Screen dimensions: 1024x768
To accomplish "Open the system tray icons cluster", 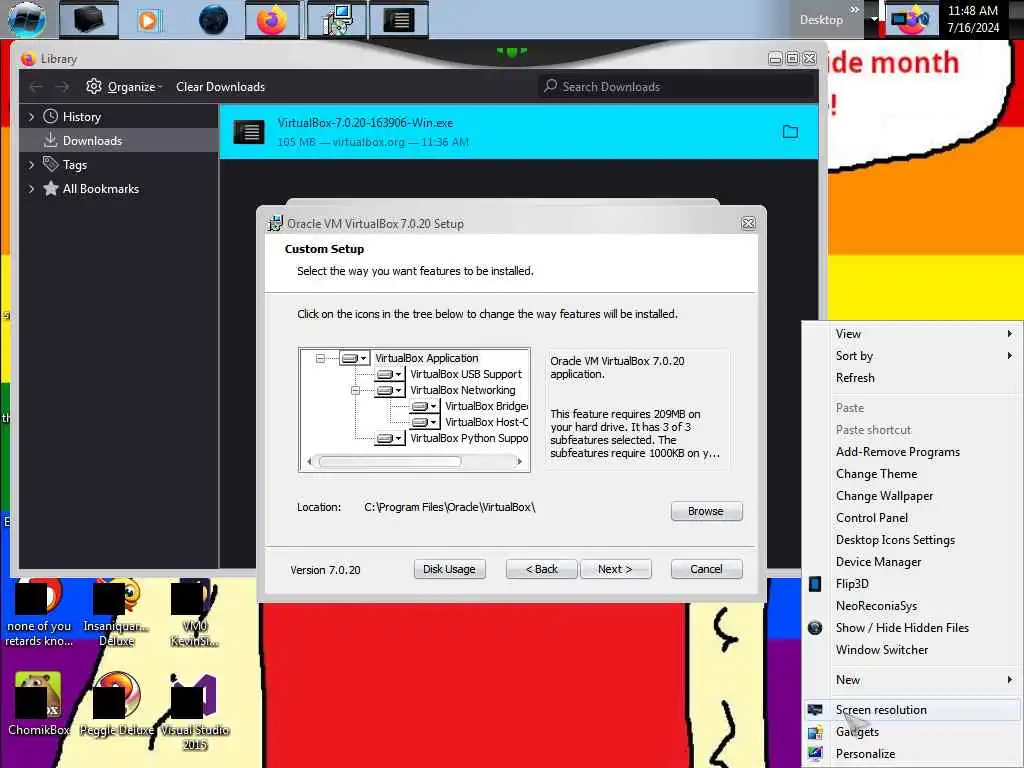I will pos(910,20).
